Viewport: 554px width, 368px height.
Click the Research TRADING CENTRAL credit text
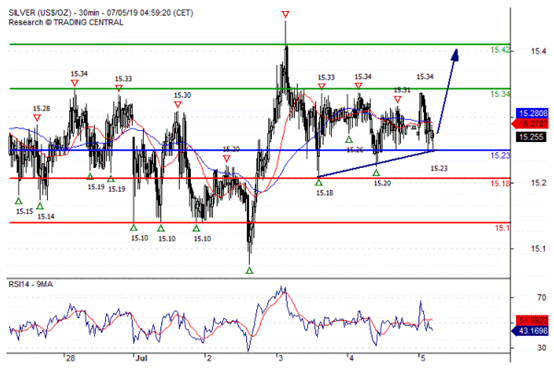pos(66,22)
